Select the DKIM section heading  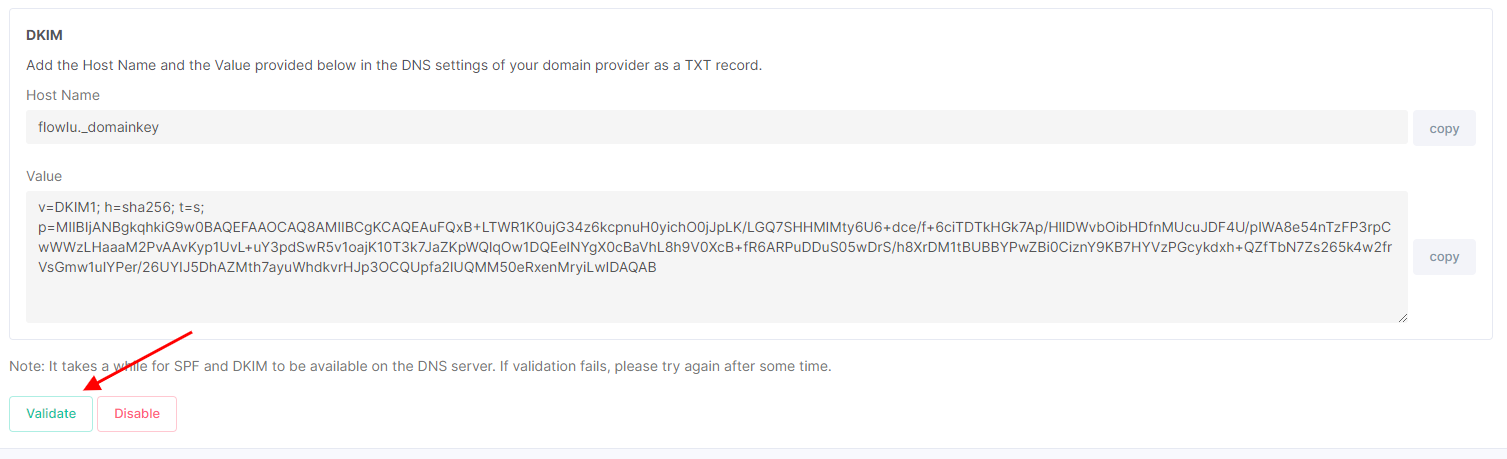point(45,35)
